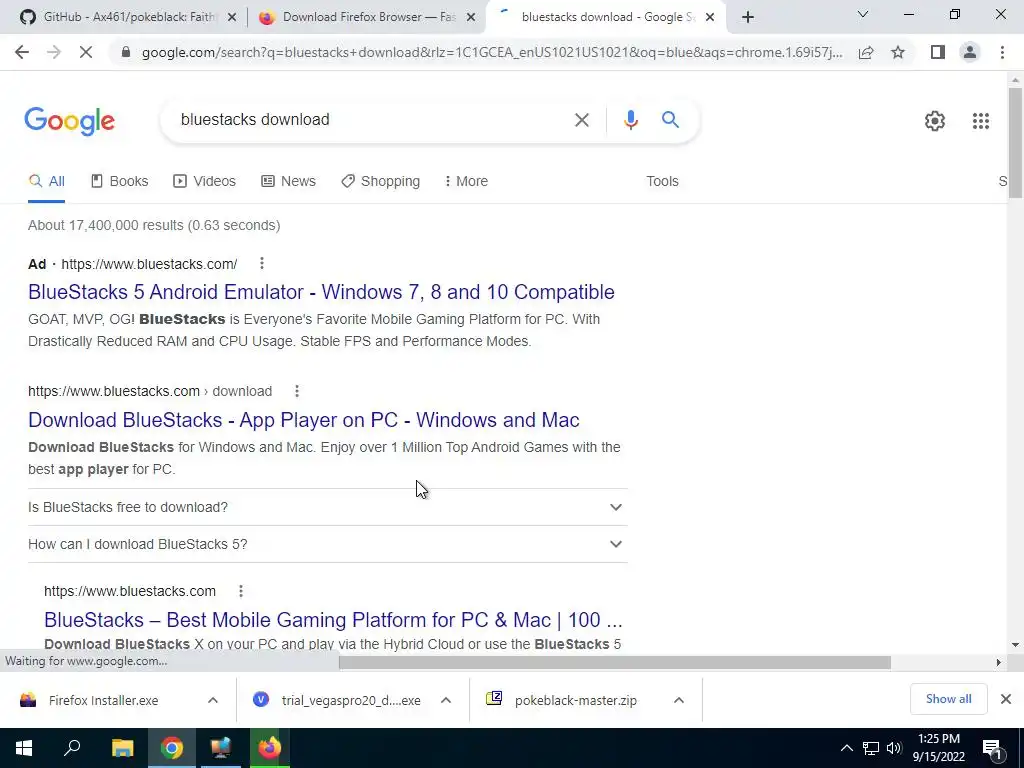Viewport: 1024px width, 768px height.
Task: Focus the browser address bar
Action: 491,52
